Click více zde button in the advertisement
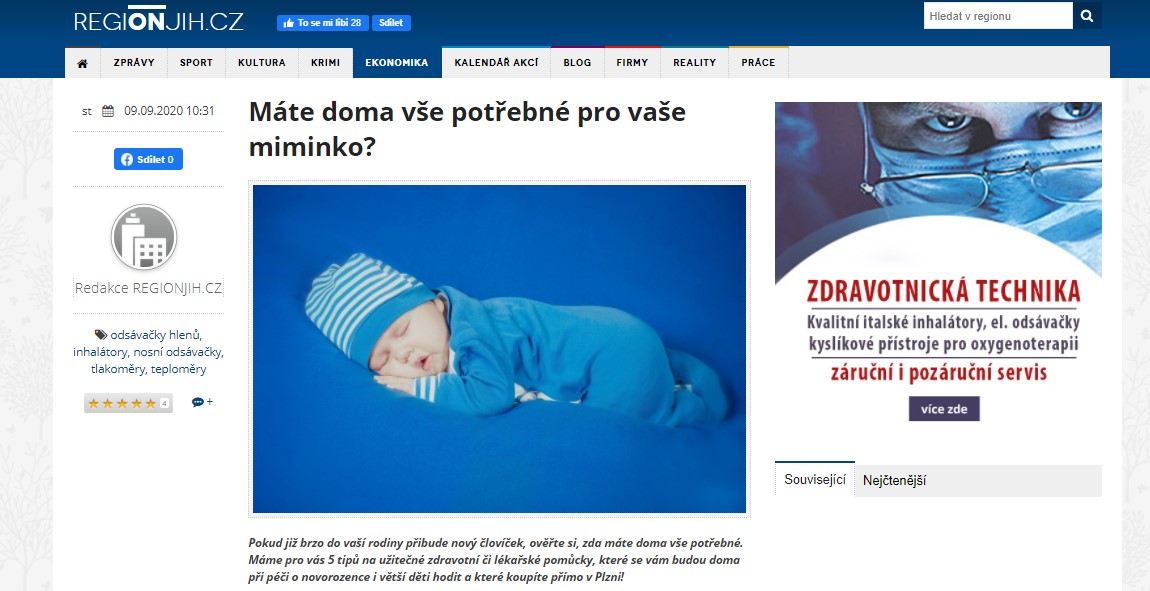Viewport: 1150px width, 591px height. coord(944,409)
